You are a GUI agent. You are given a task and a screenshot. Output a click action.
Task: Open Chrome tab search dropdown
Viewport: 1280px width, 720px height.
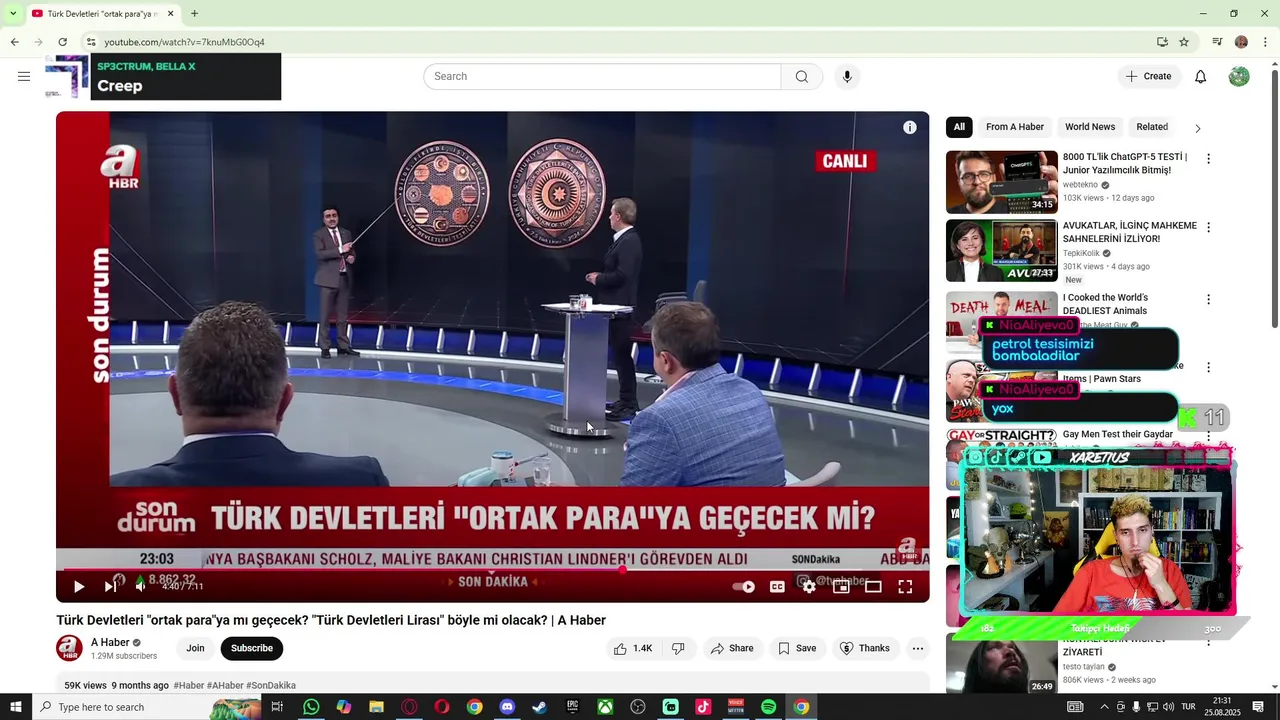12,14
